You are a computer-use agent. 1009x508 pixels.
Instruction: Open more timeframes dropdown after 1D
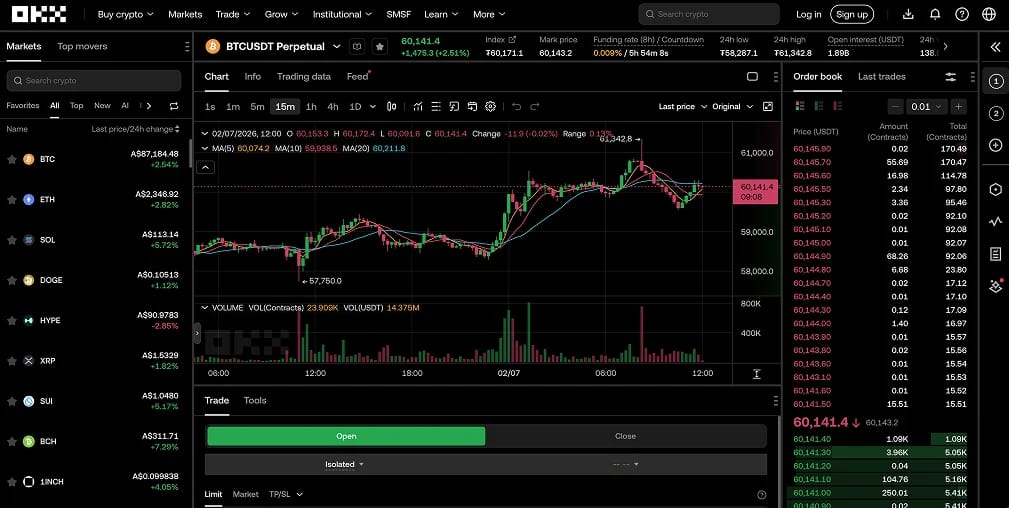coord(372,106)
